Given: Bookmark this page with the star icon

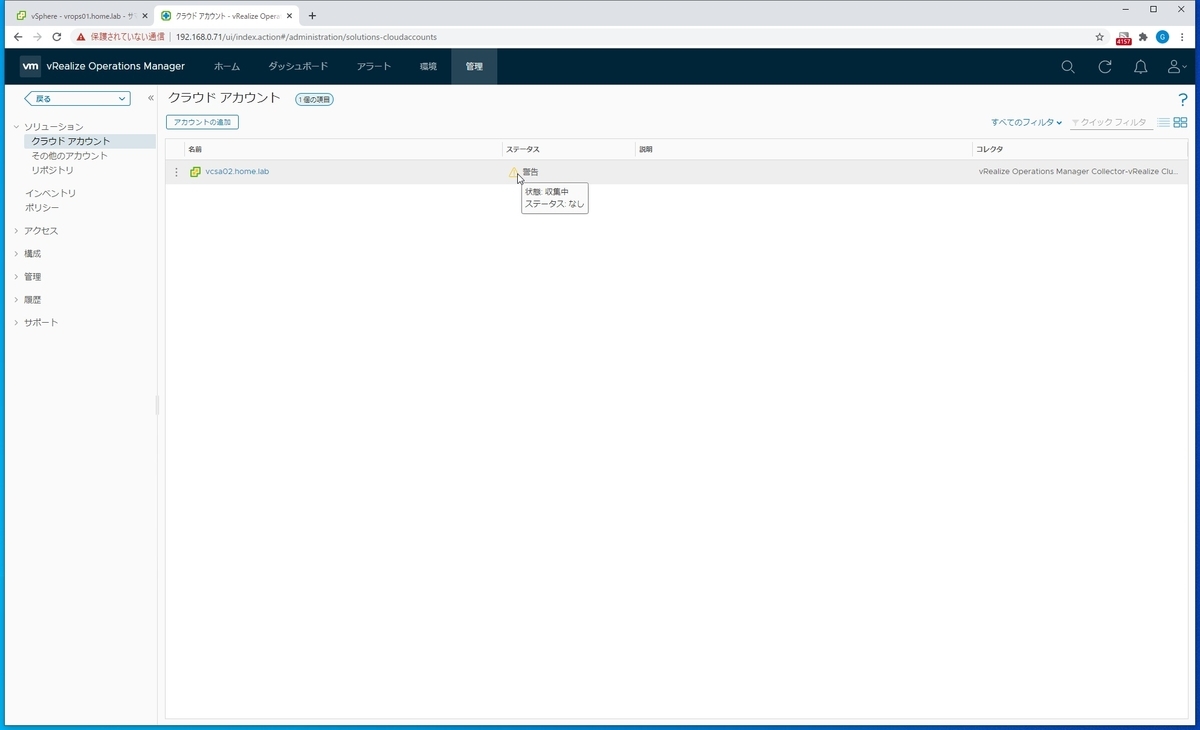Looking at the screenshot, I should (1100, 37).
